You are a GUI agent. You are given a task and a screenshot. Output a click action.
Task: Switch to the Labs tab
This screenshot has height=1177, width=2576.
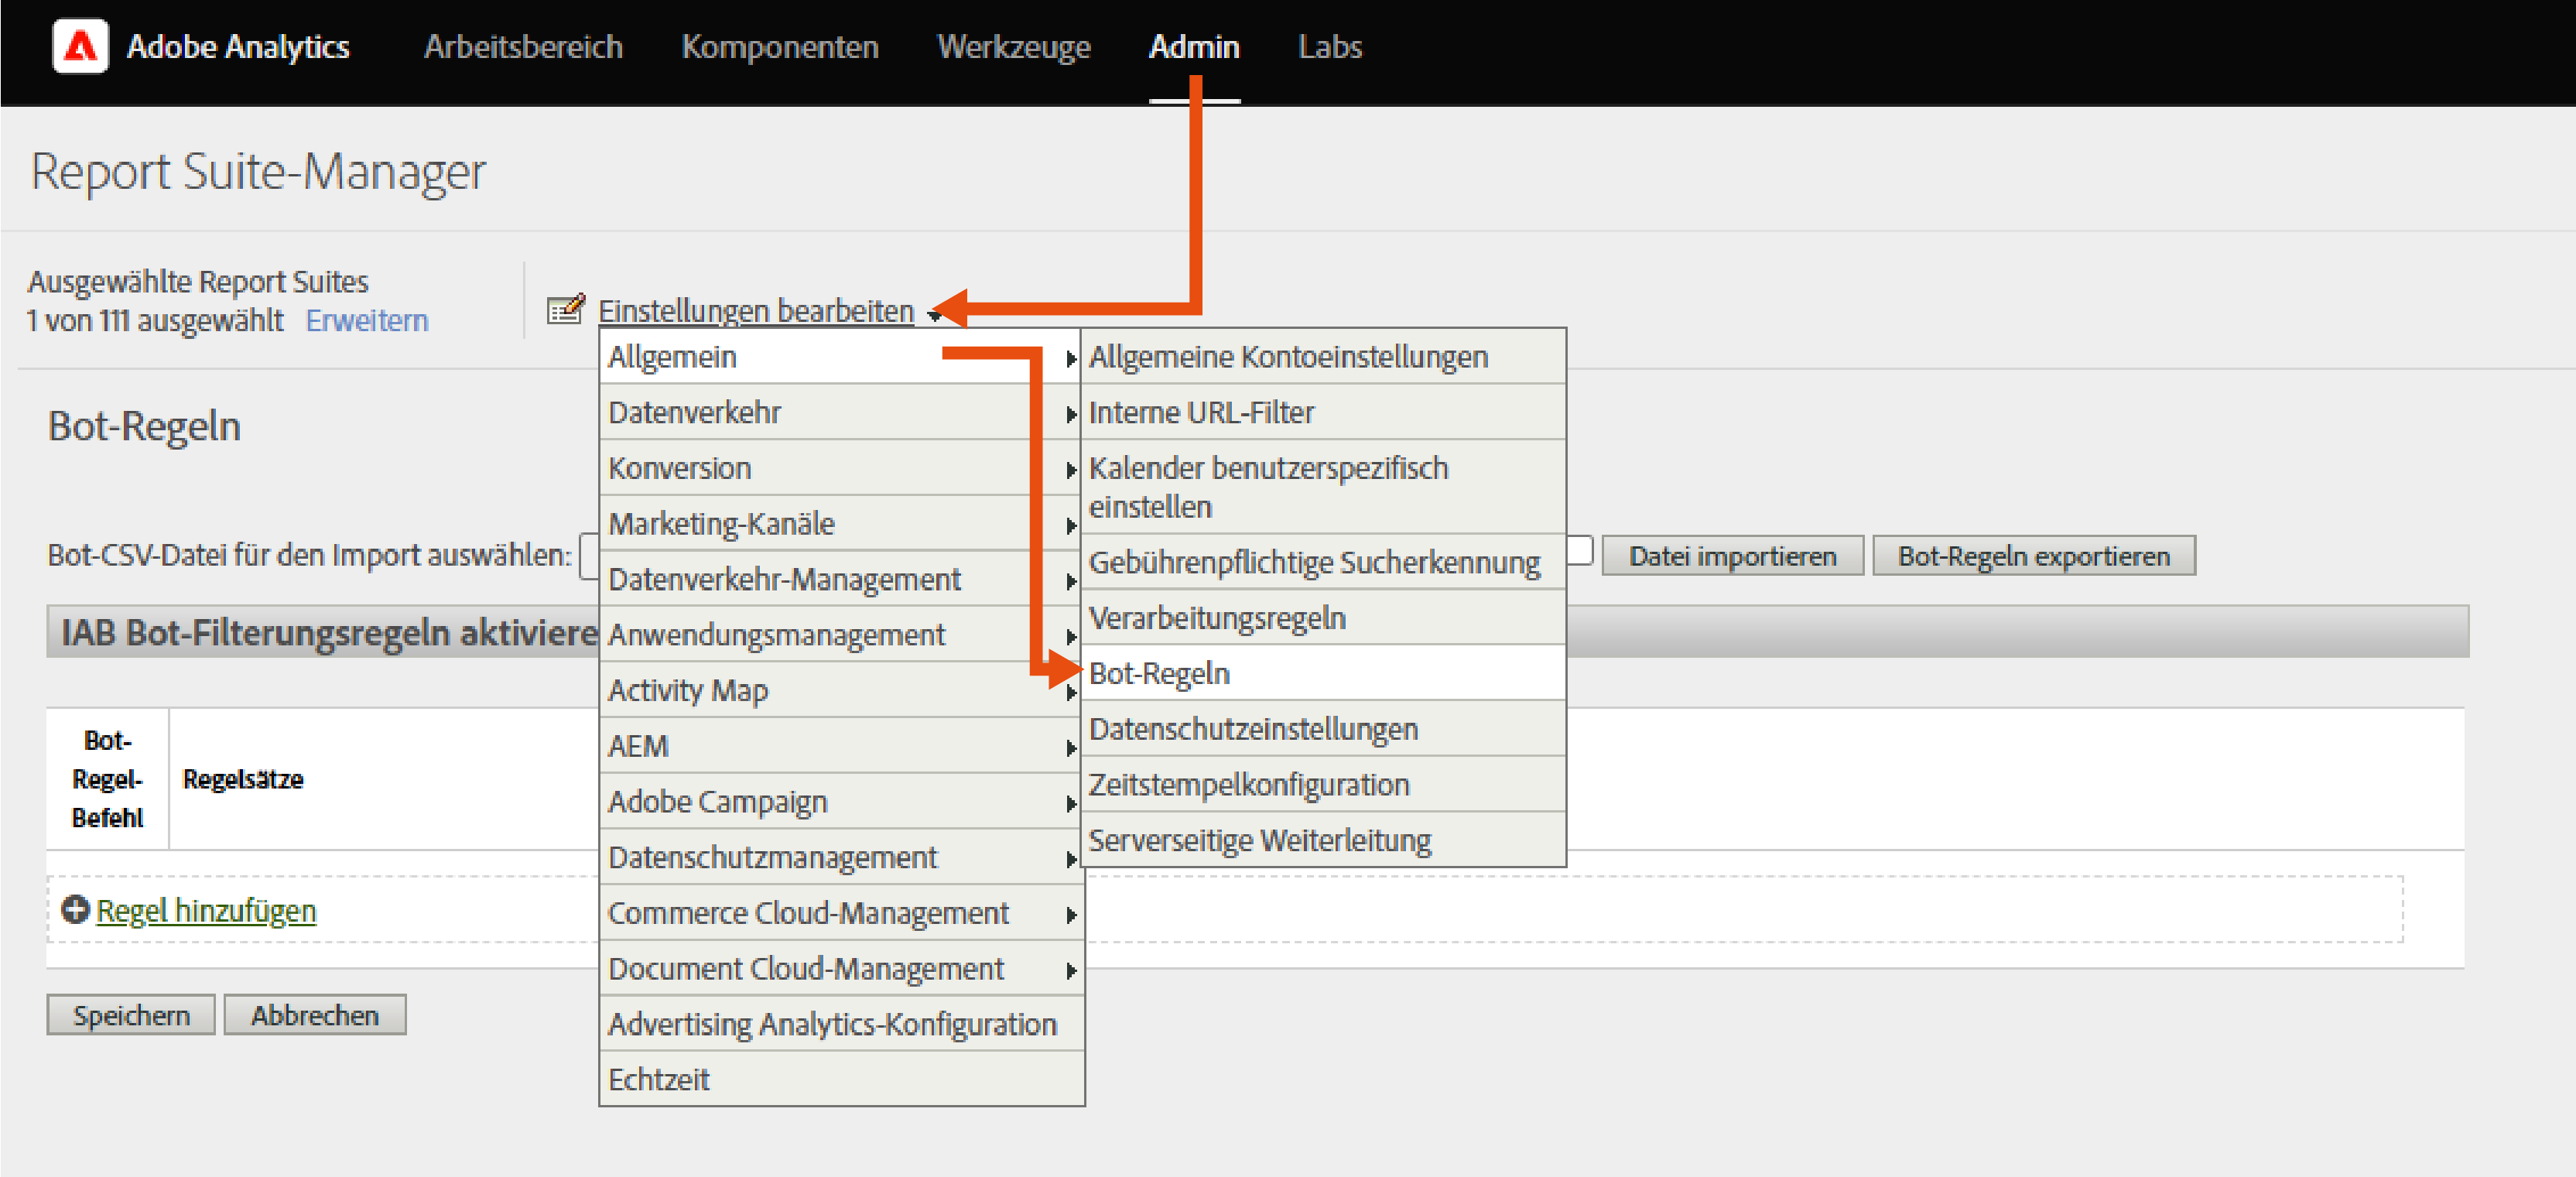pyautogui.click(x=1330, y=47)
